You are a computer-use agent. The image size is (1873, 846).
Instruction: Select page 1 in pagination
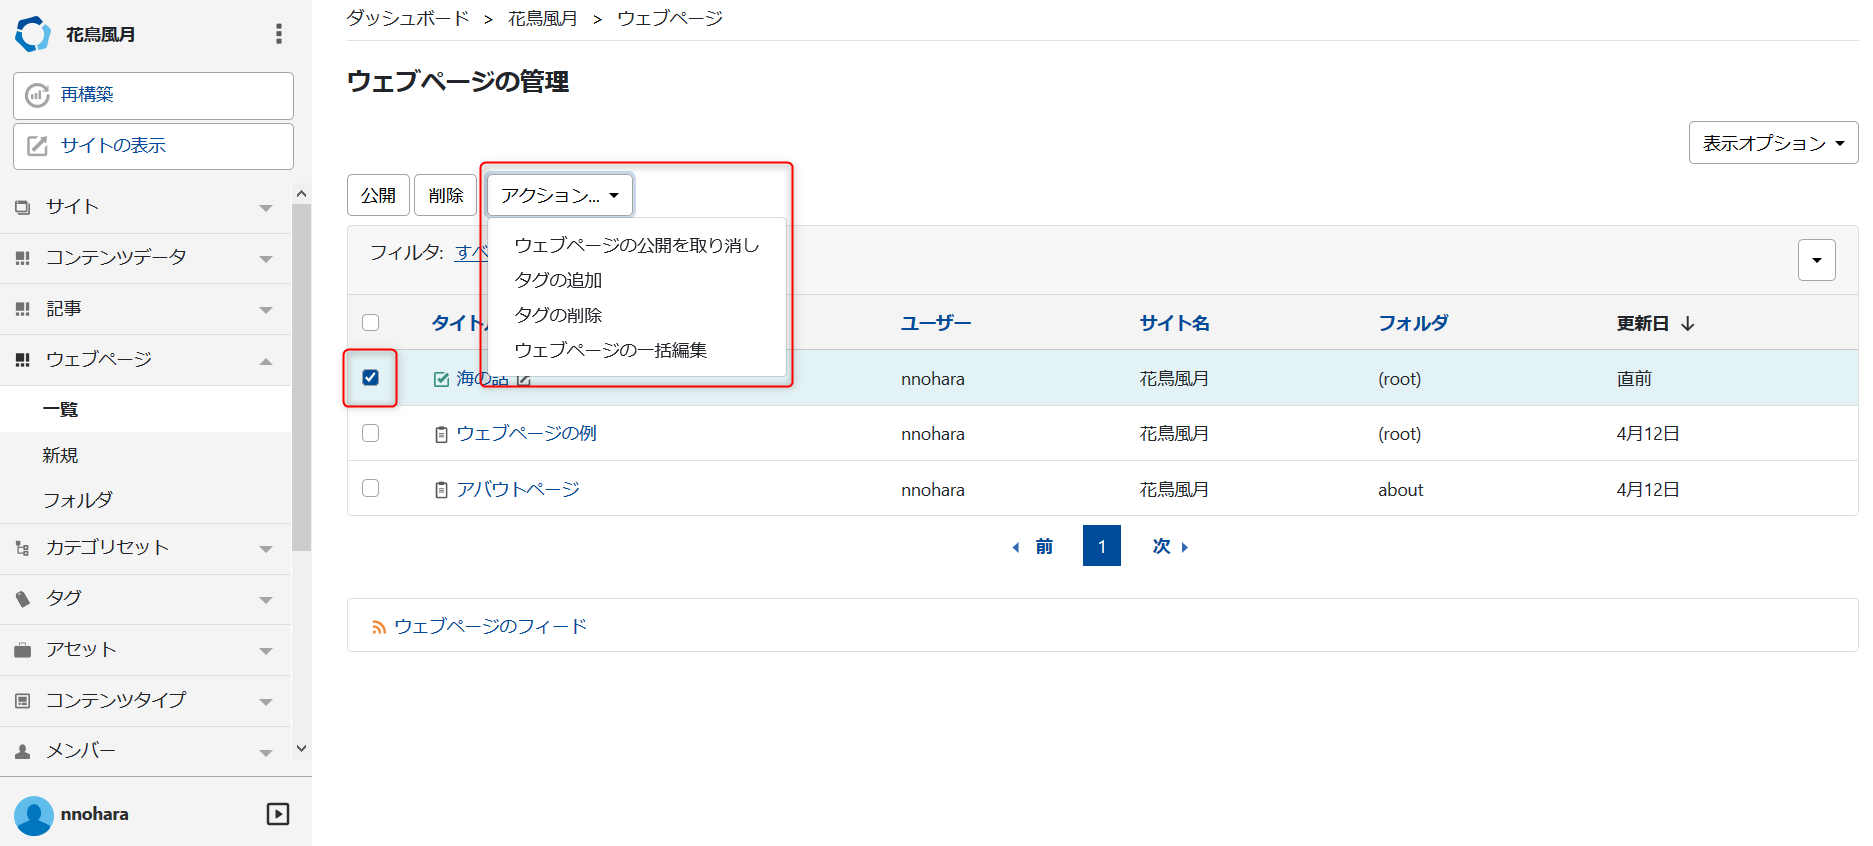pos(1101,546)
